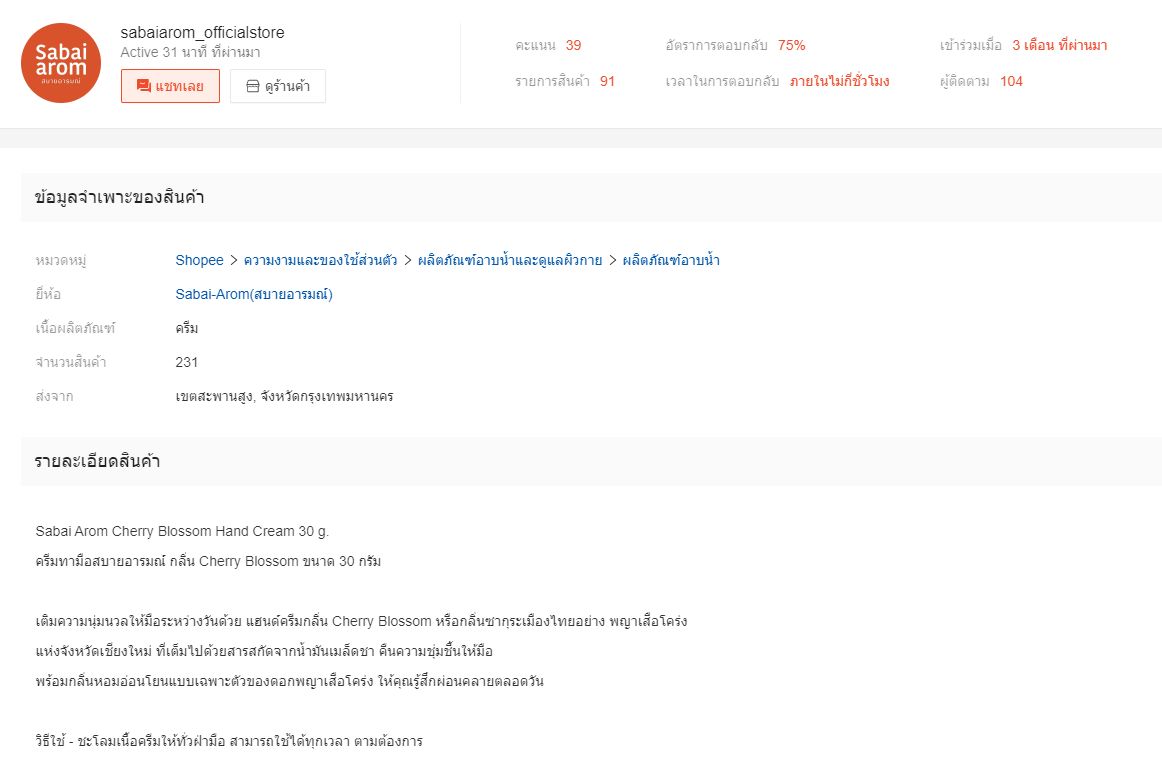1162x782 pixels.
Task: Click the Sabai arom shop logo
Action: pyautogui.click(x=61, y=63)
